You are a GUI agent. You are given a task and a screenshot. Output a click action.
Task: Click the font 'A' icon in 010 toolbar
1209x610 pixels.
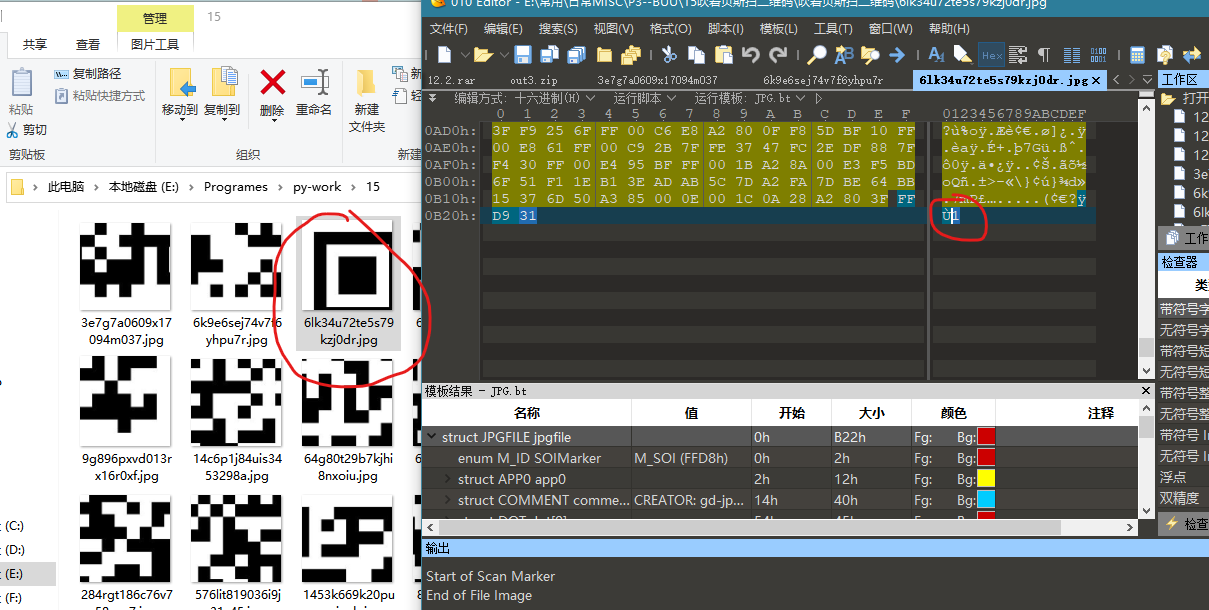[936, 55]
